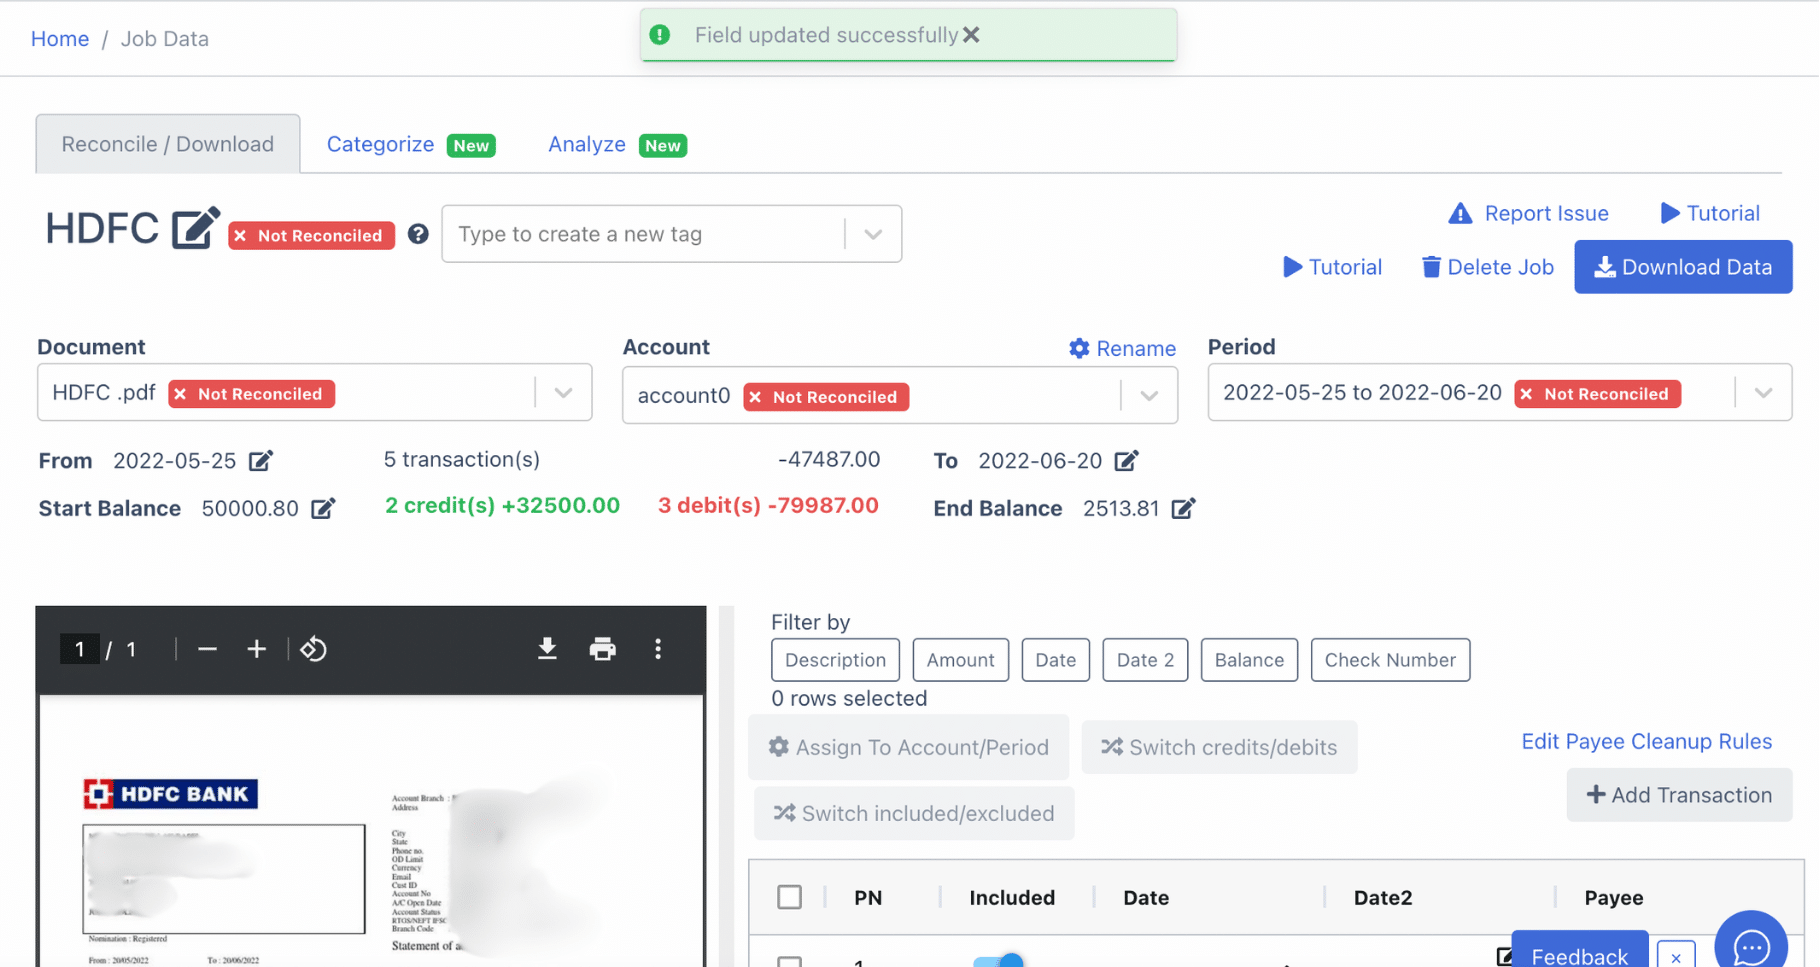
Task: Open the Account selector dropdown
Action: click(1147, 395)
